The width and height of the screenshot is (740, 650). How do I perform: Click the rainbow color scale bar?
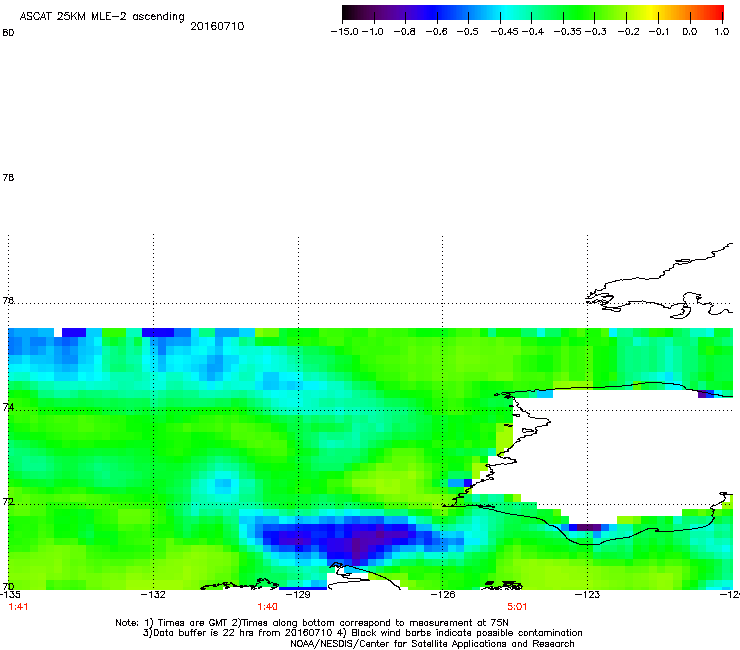tap(532, 13)
